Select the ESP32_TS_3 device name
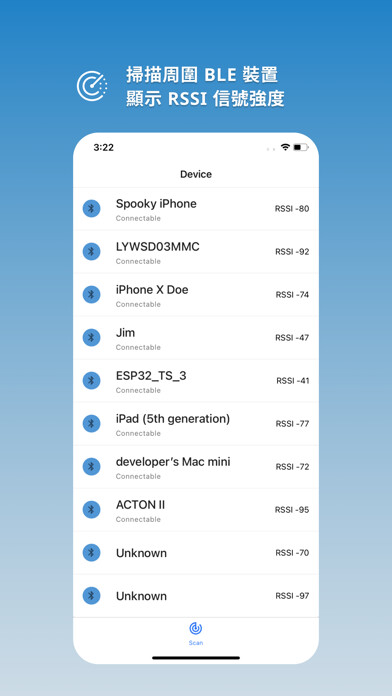 (151, 376)
